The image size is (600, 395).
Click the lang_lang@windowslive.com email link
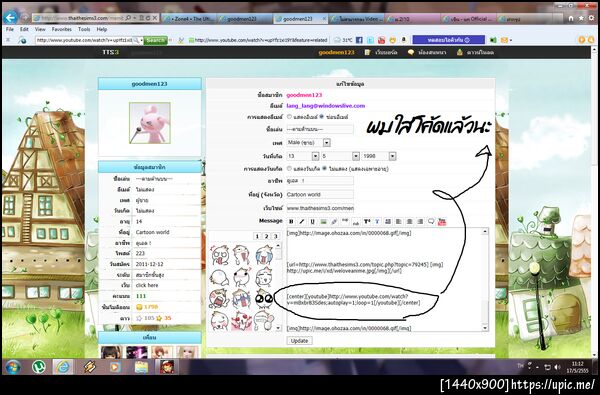coord(326,106)
